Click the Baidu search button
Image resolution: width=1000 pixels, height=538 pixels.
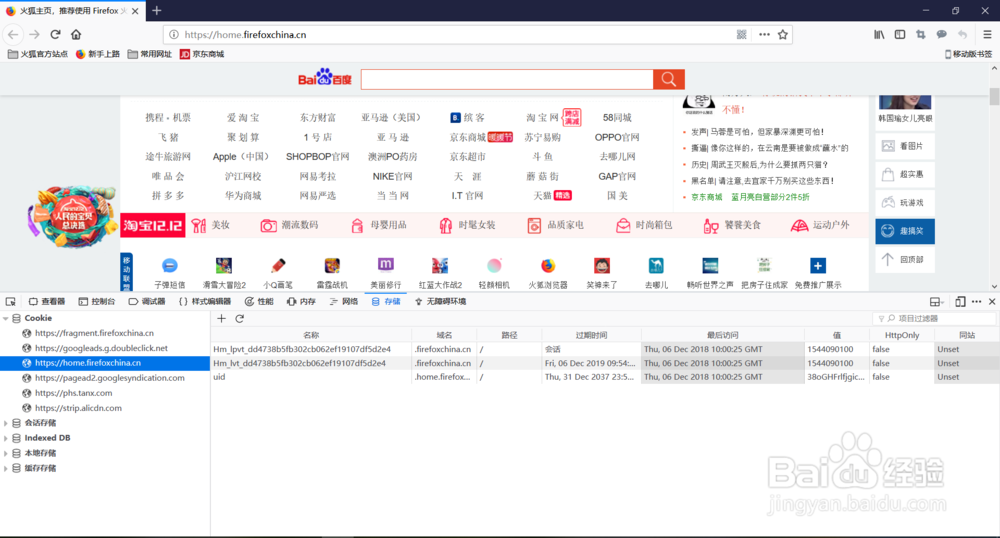(x=668, y=79)
